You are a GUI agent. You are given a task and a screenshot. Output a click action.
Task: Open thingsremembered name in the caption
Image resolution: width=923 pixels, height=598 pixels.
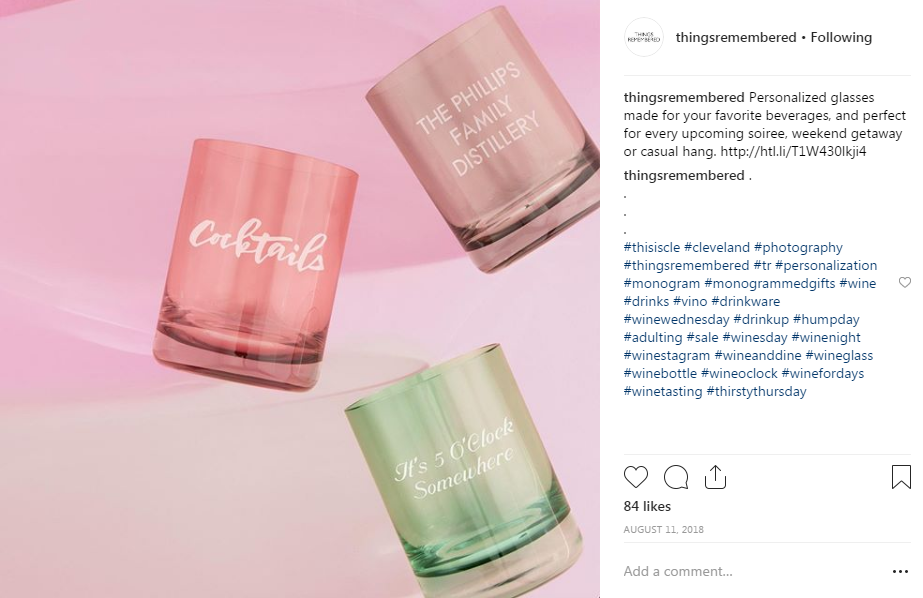(x=684, y=97)
